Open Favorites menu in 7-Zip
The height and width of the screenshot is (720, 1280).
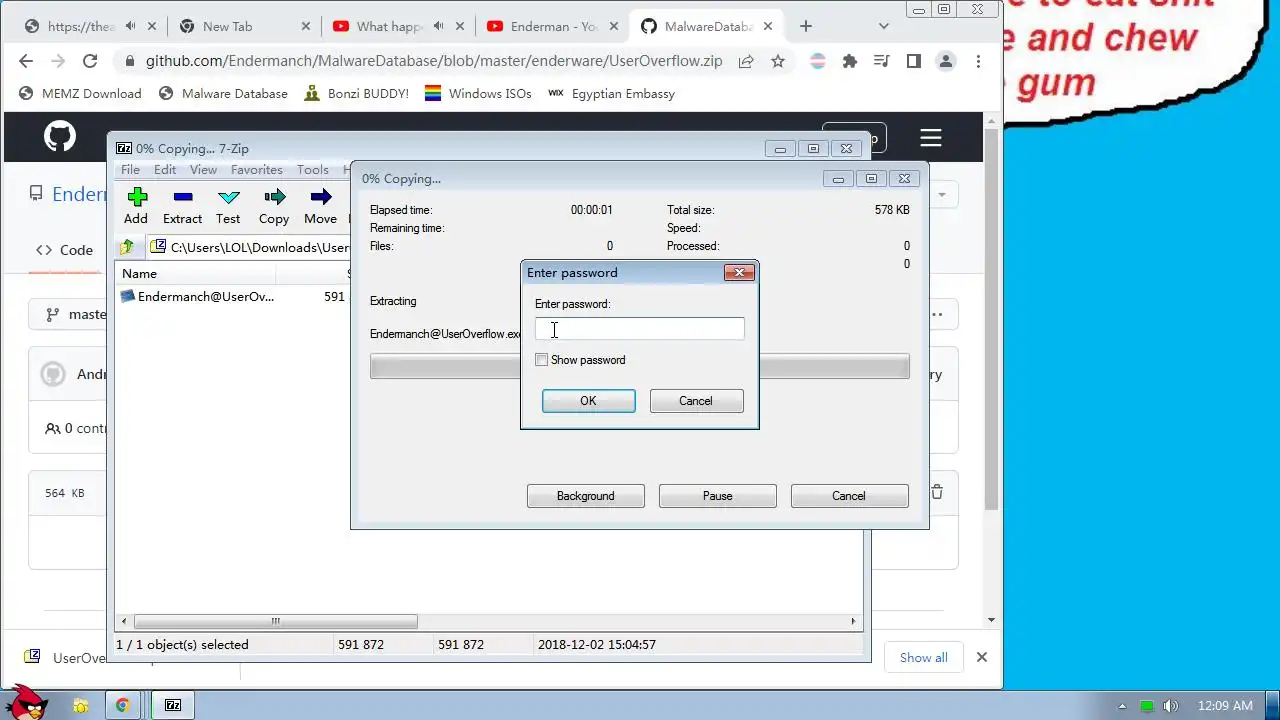(257, 170)
